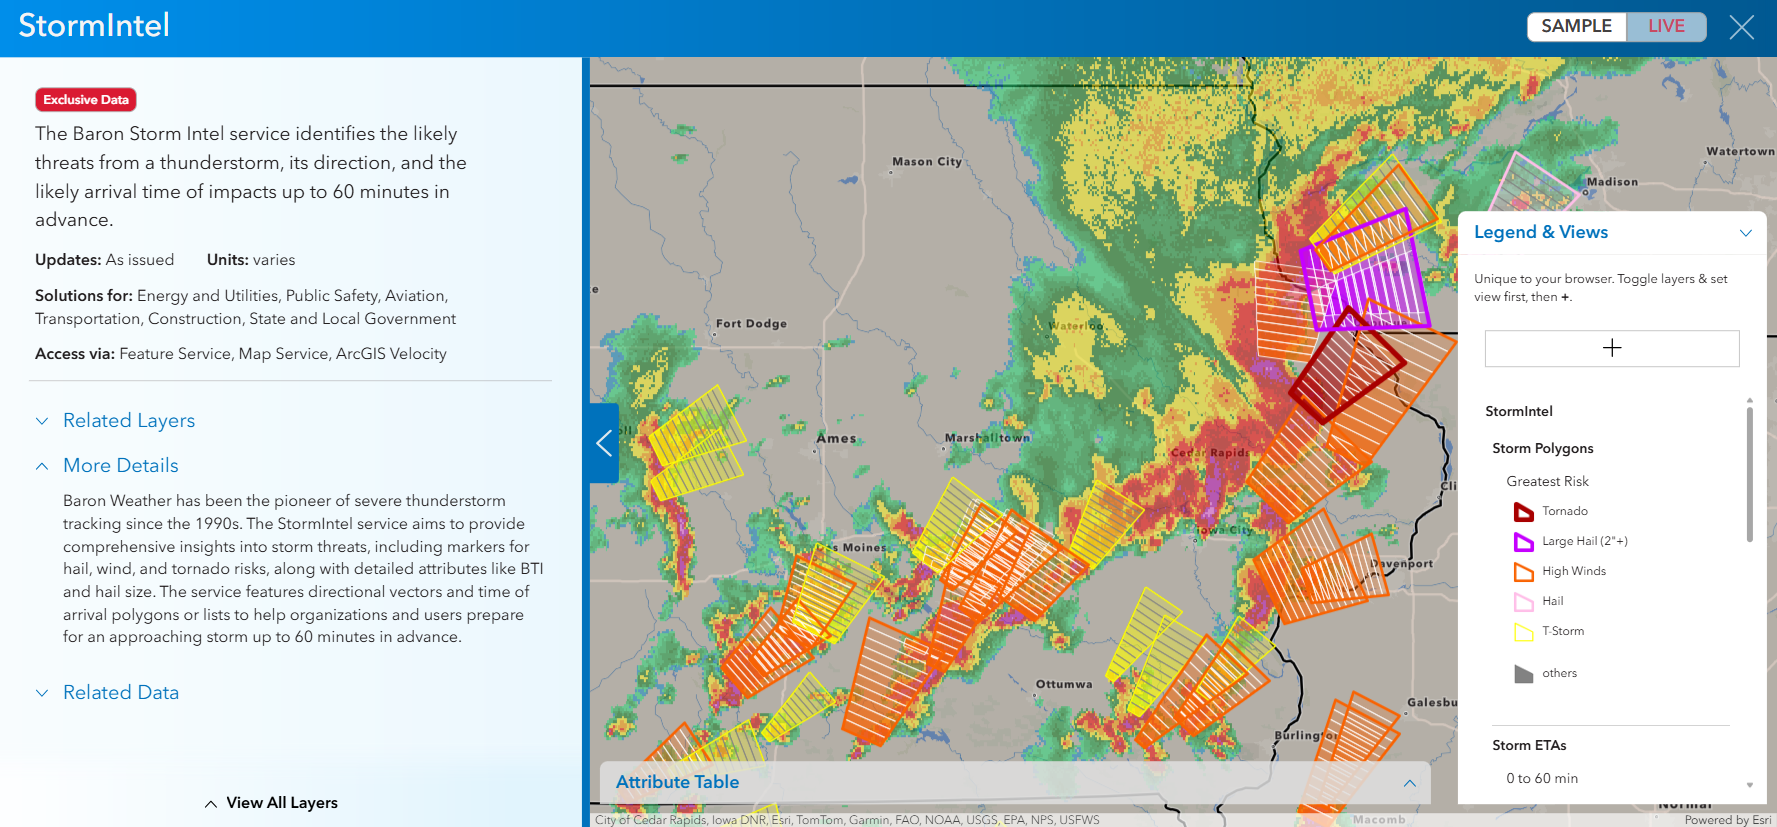Click the legend panel scrollbar

pos(1750,473)
